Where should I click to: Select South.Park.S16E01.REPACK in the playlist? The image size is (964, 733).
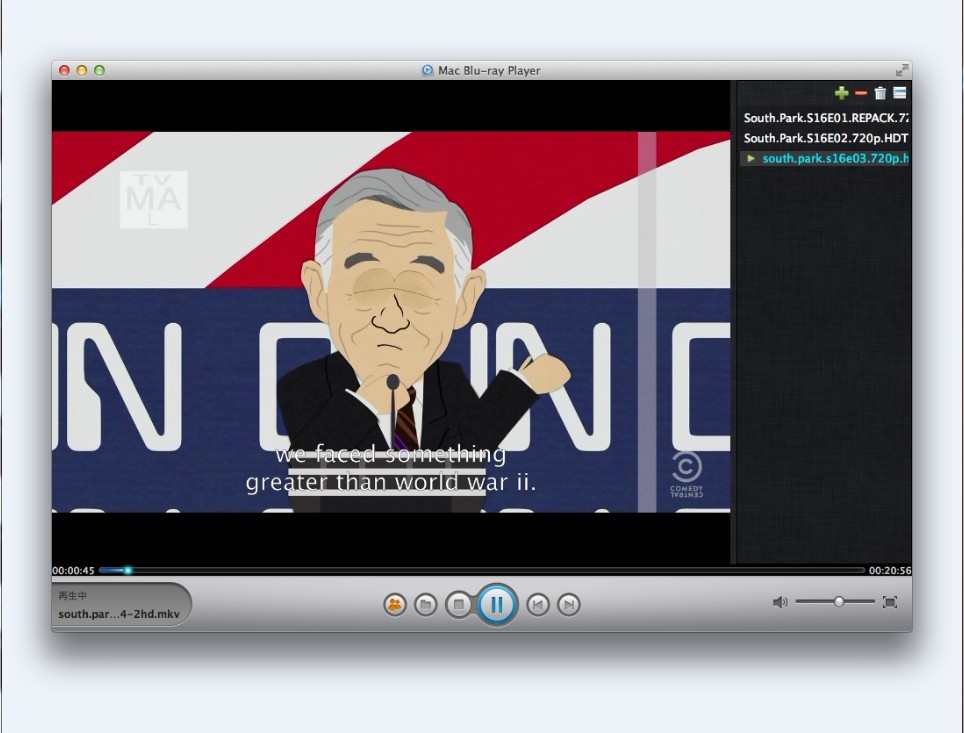click(x=825, y=118)
